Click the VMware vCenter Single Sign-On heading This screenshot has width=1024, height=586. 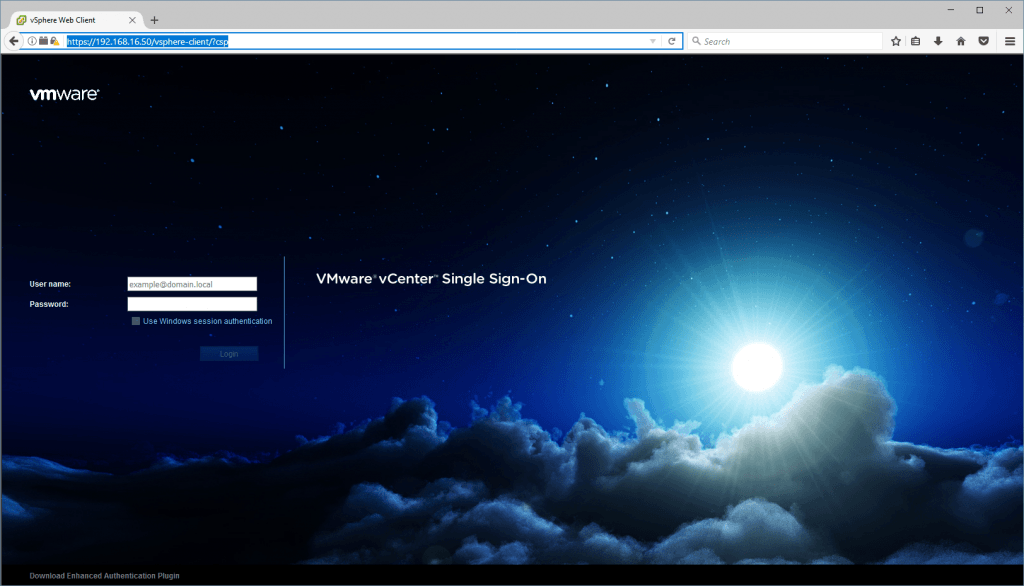[x=431, y=279]
